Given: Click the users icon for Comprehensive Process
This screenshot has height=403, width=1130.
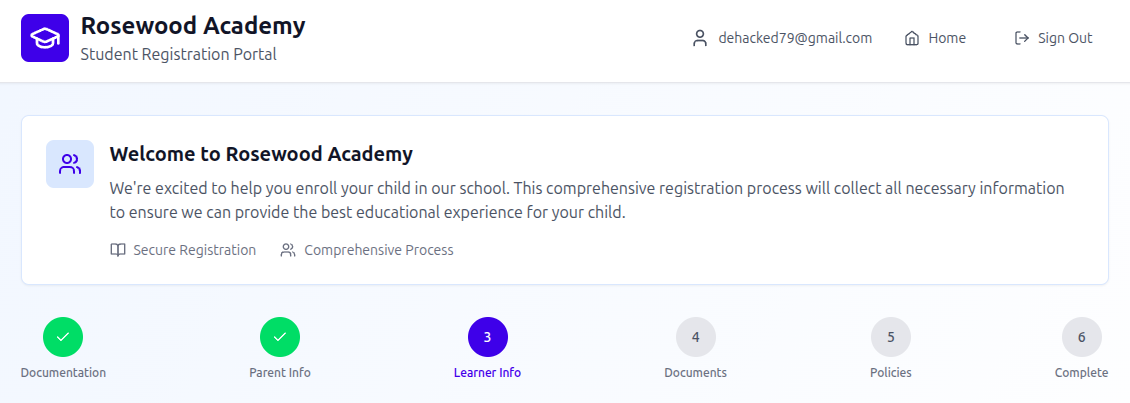Looking at the screenshot, I should 288,250.
